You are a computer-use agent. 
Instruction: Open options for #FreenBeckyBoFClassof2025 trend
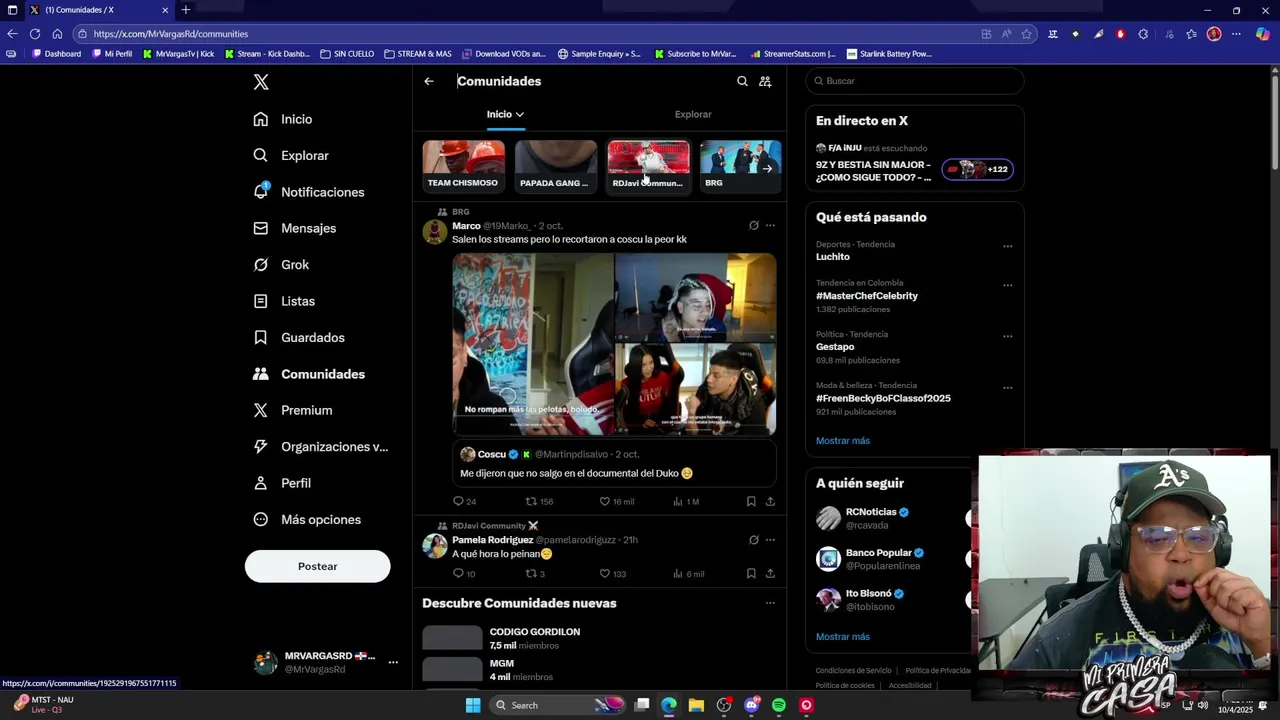pyautogui.click(x=1007, y=387)
